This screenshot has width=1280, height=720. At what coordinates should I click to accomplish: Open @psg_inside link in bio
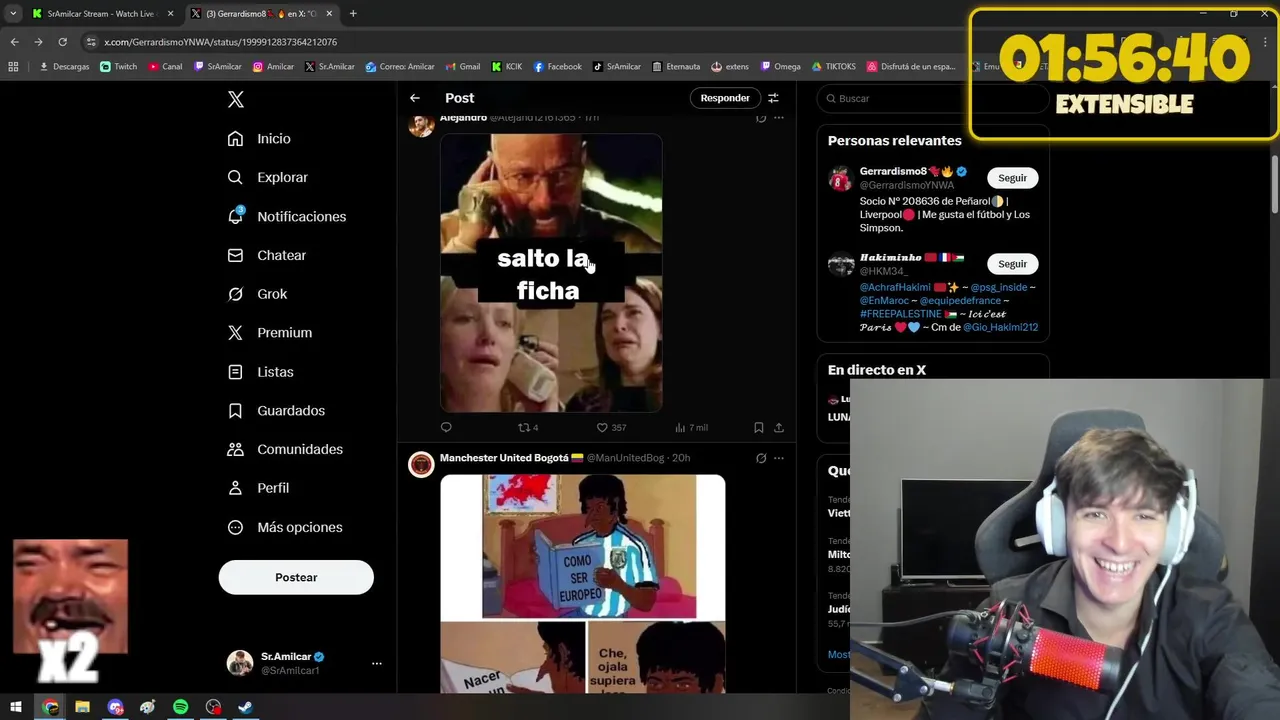pyautogui.click(x=999, y=287)
